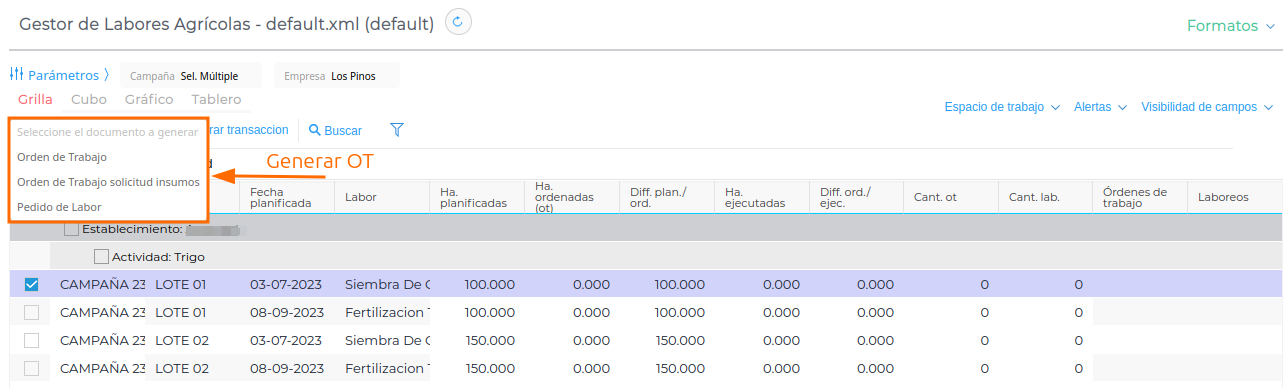1288x388 pixels.
Task: Check the LOTE 01 08-09-2023 row checkbox
Action: point(31,313)
